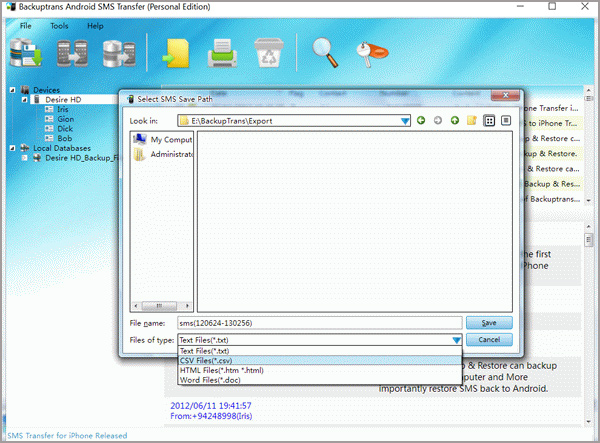
Task: Click scroll left arrow in dialog sidebar
Action: 136,306
